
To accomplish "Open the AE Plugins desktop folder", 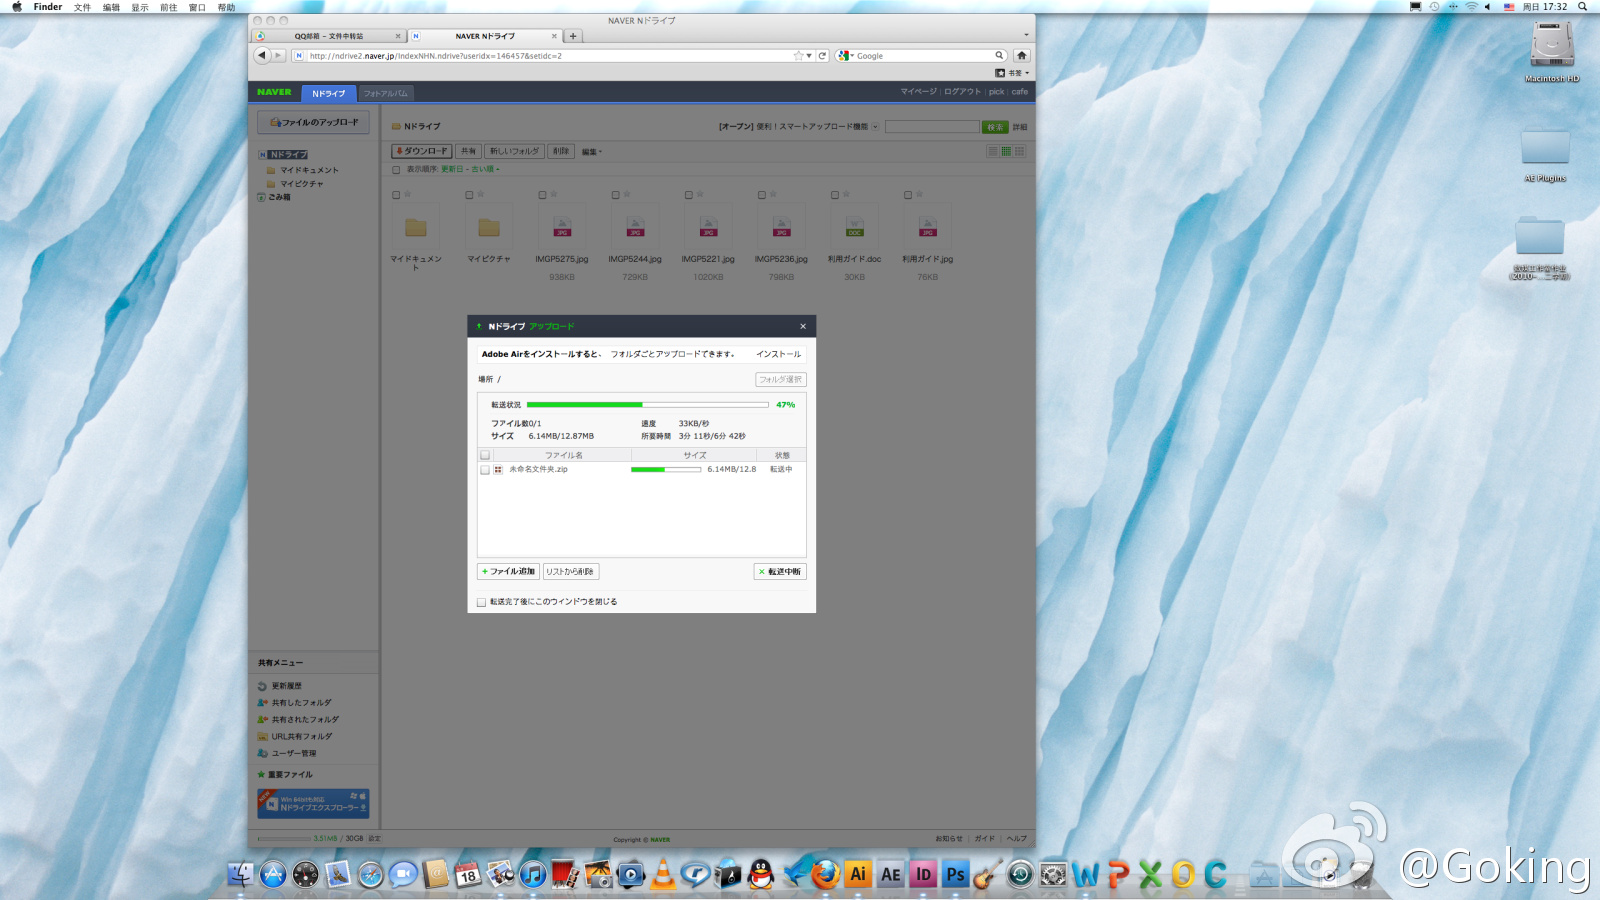I will [1545, 153].
